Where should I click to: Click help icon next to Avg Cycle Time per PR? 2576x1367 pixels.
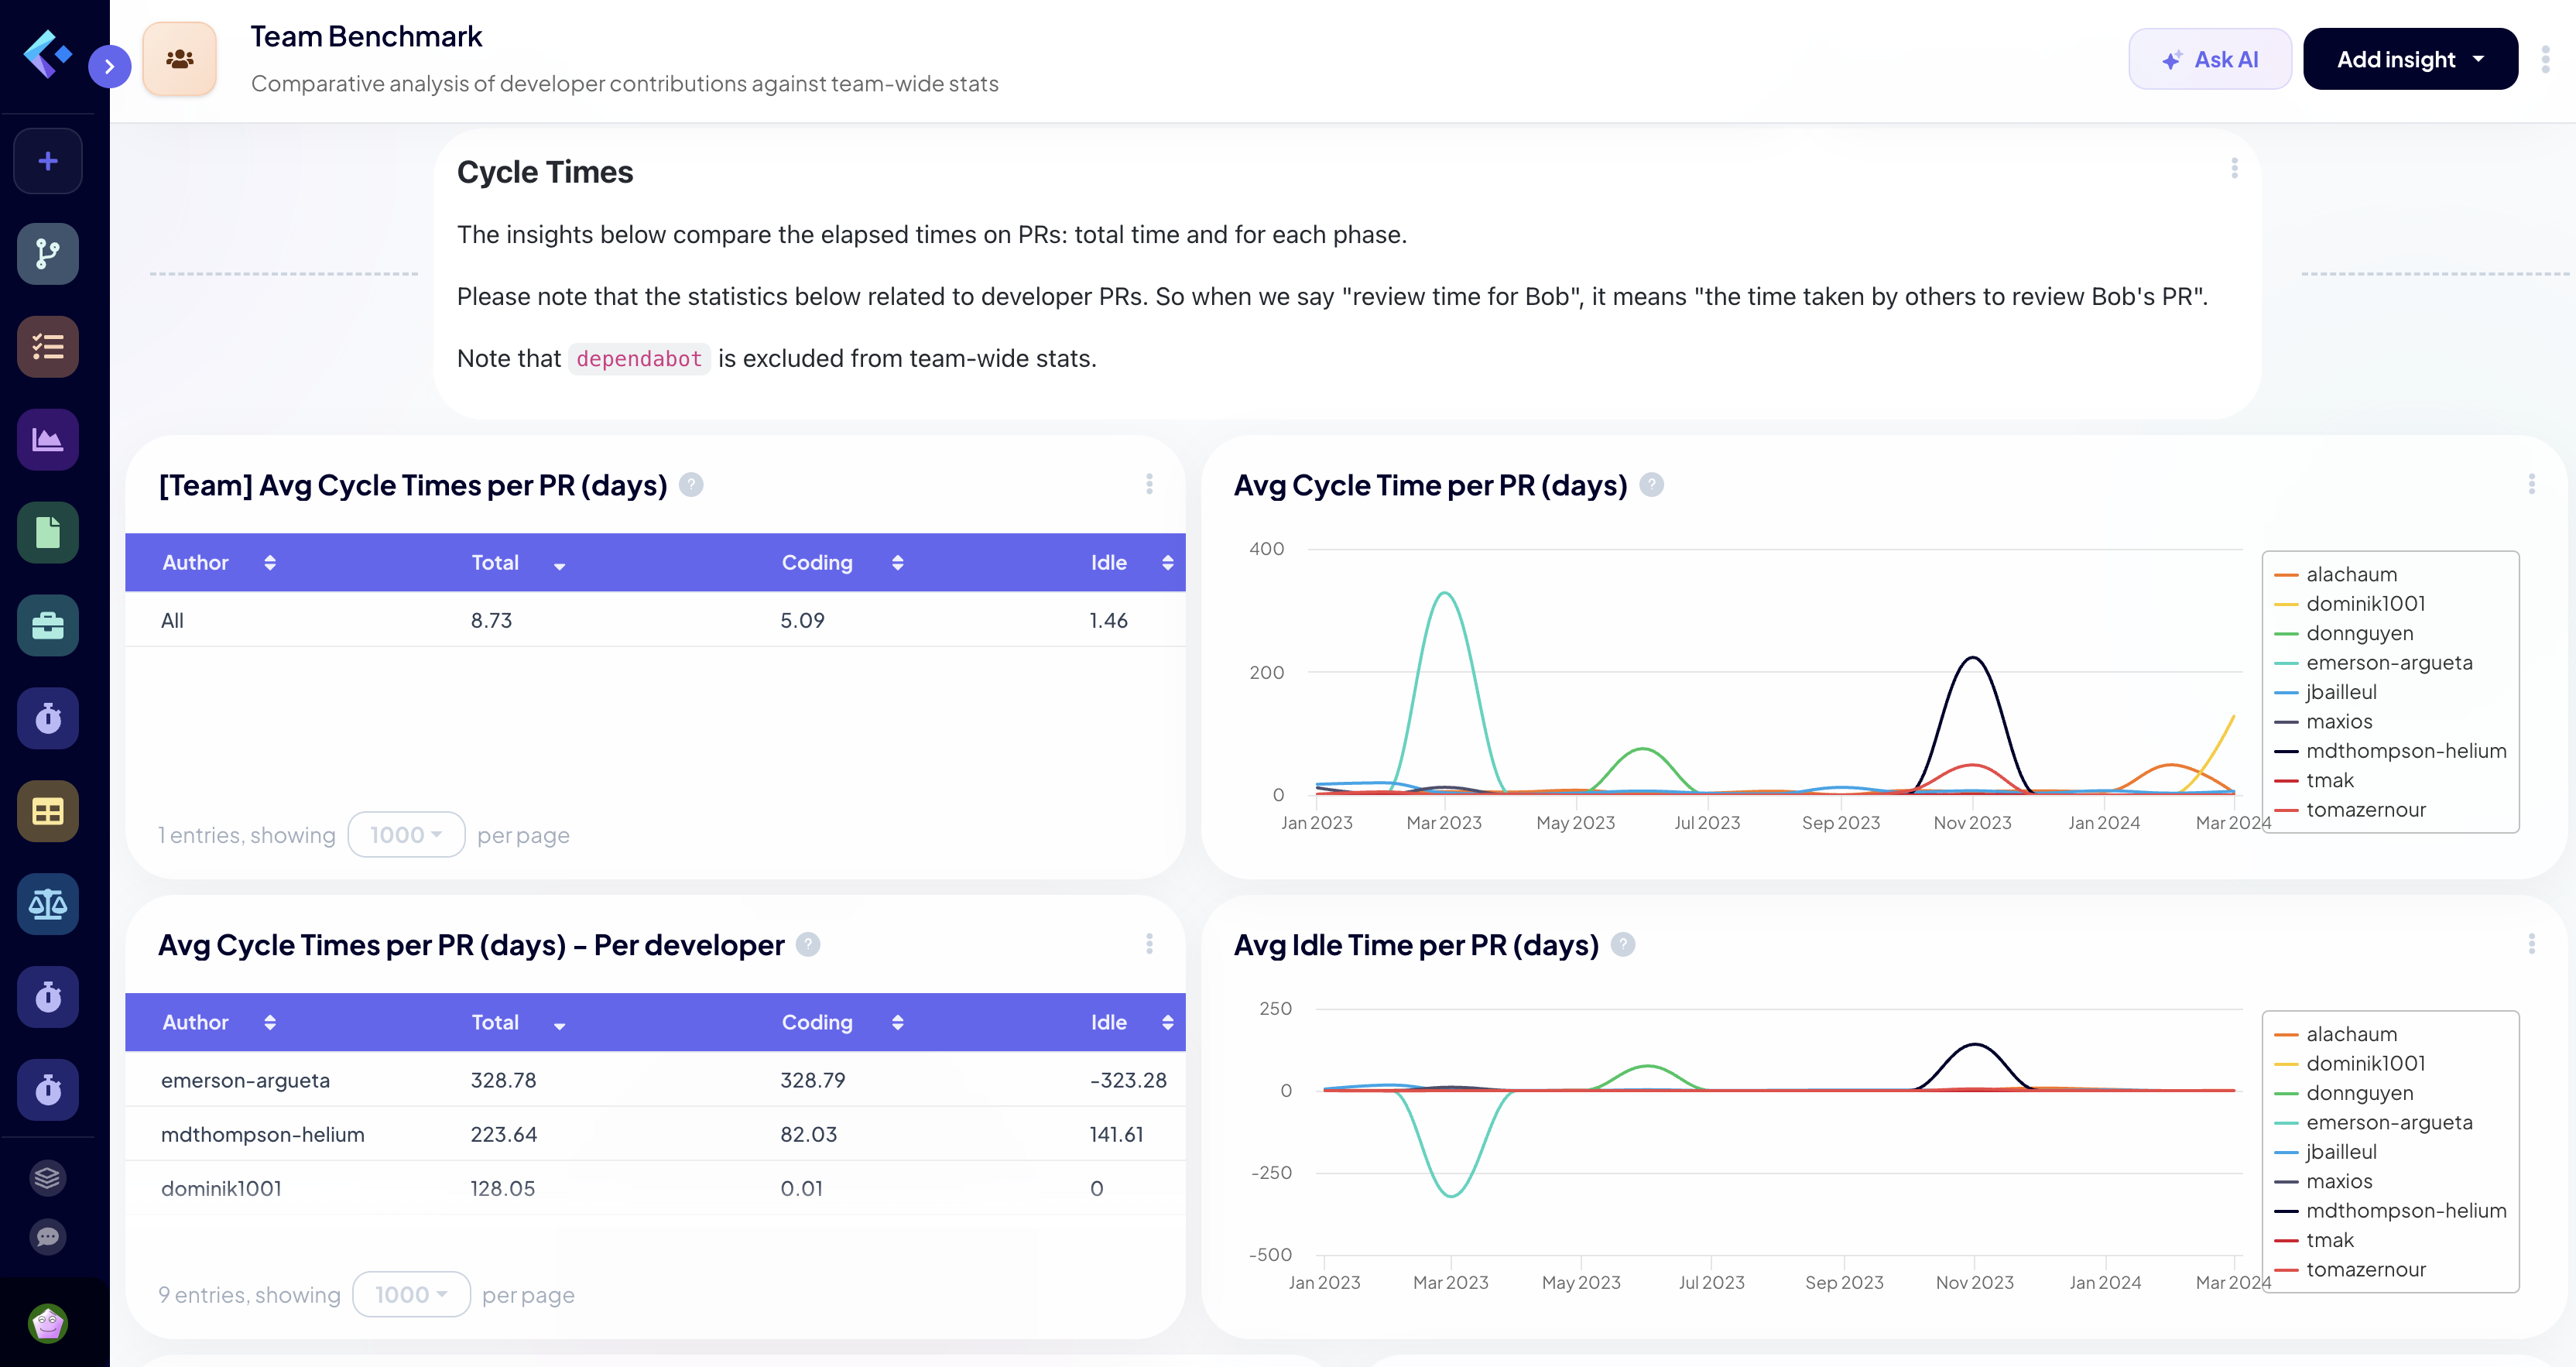point(1651,485)
